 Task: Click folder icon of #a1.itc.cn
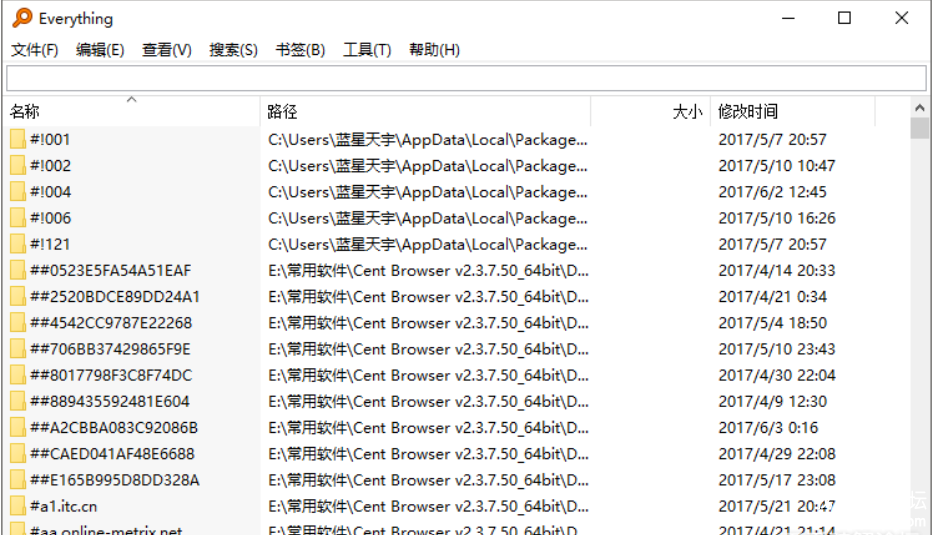coord(18,506)
